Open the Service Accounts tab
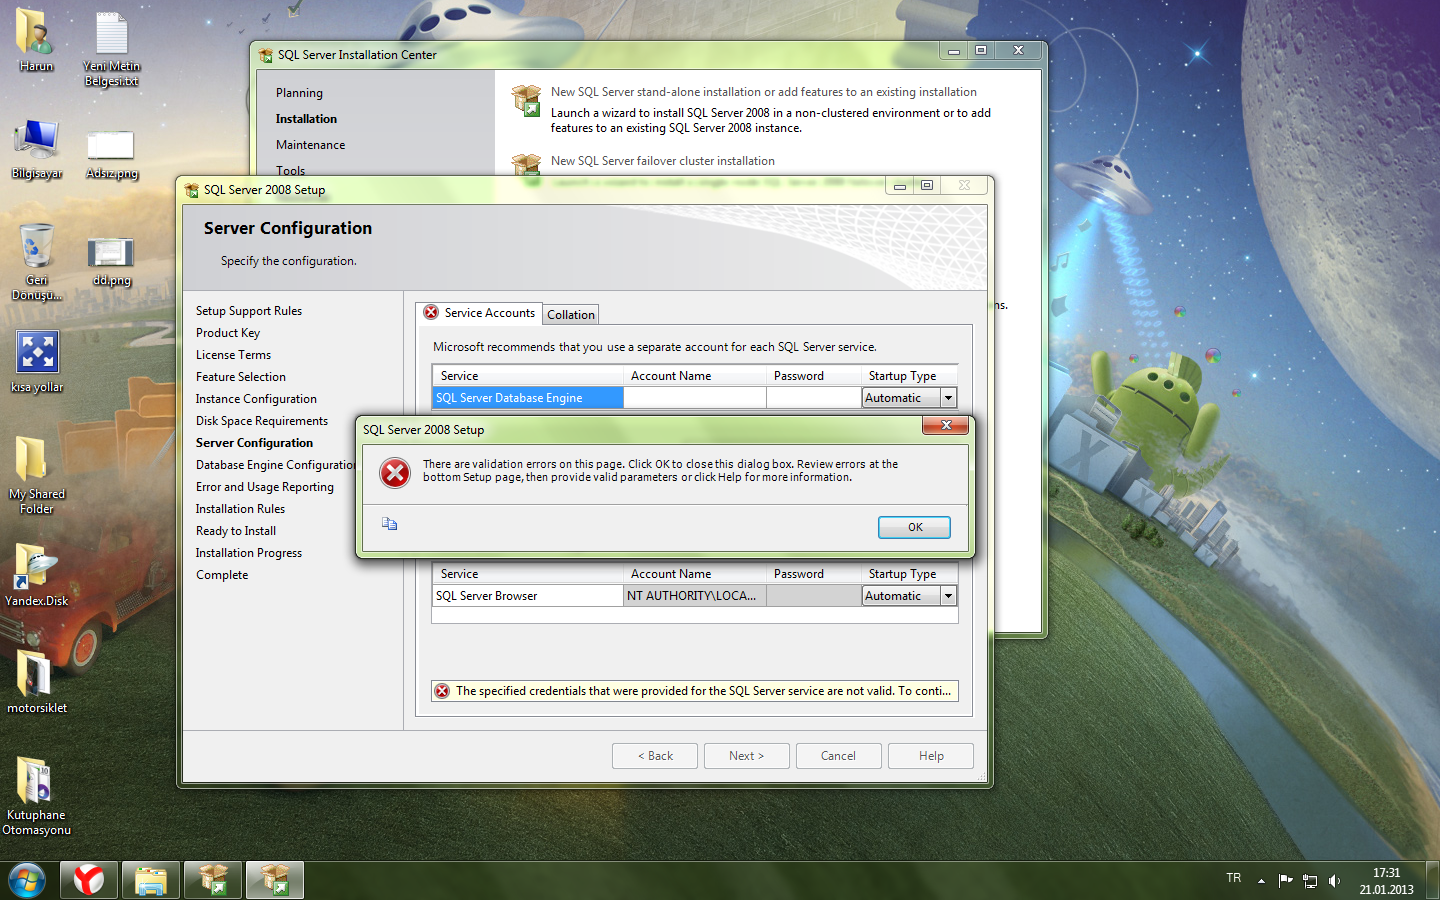Image resolution: width=1440 pixels, height=900 pixels. point(479,313)
